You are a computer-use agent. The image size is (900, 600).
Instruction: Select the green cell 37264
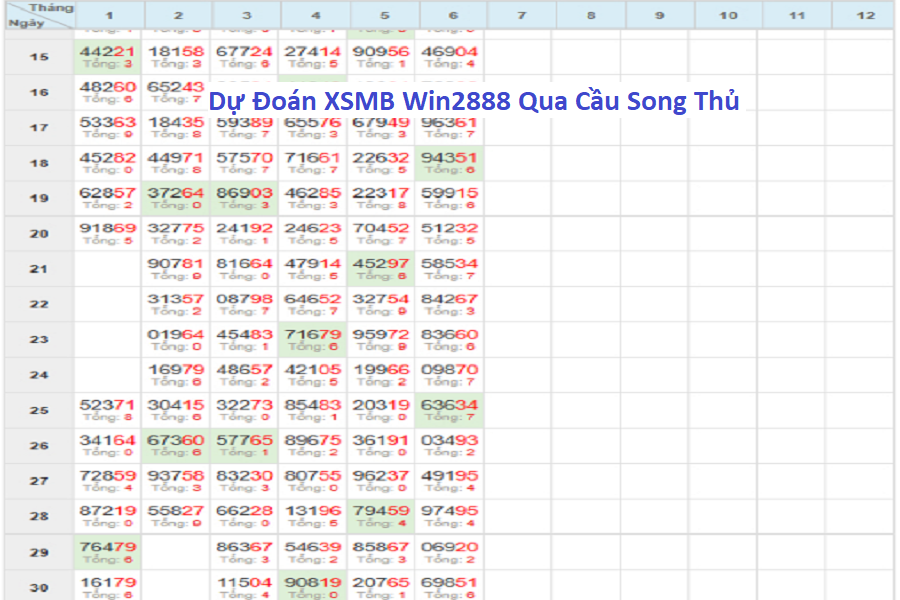176,198
